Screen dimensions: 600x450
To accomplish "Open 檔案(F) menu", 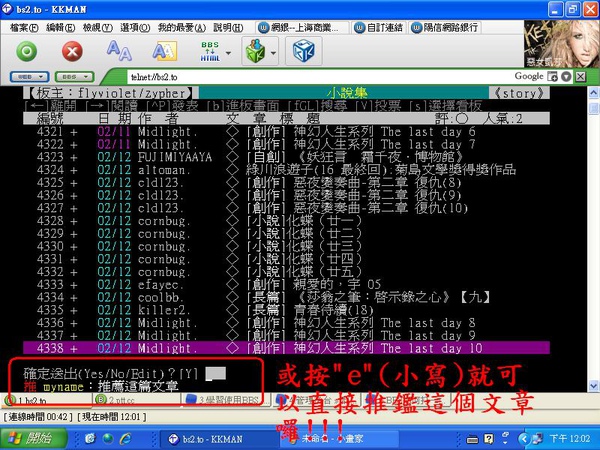I will (x=24, y=28).
